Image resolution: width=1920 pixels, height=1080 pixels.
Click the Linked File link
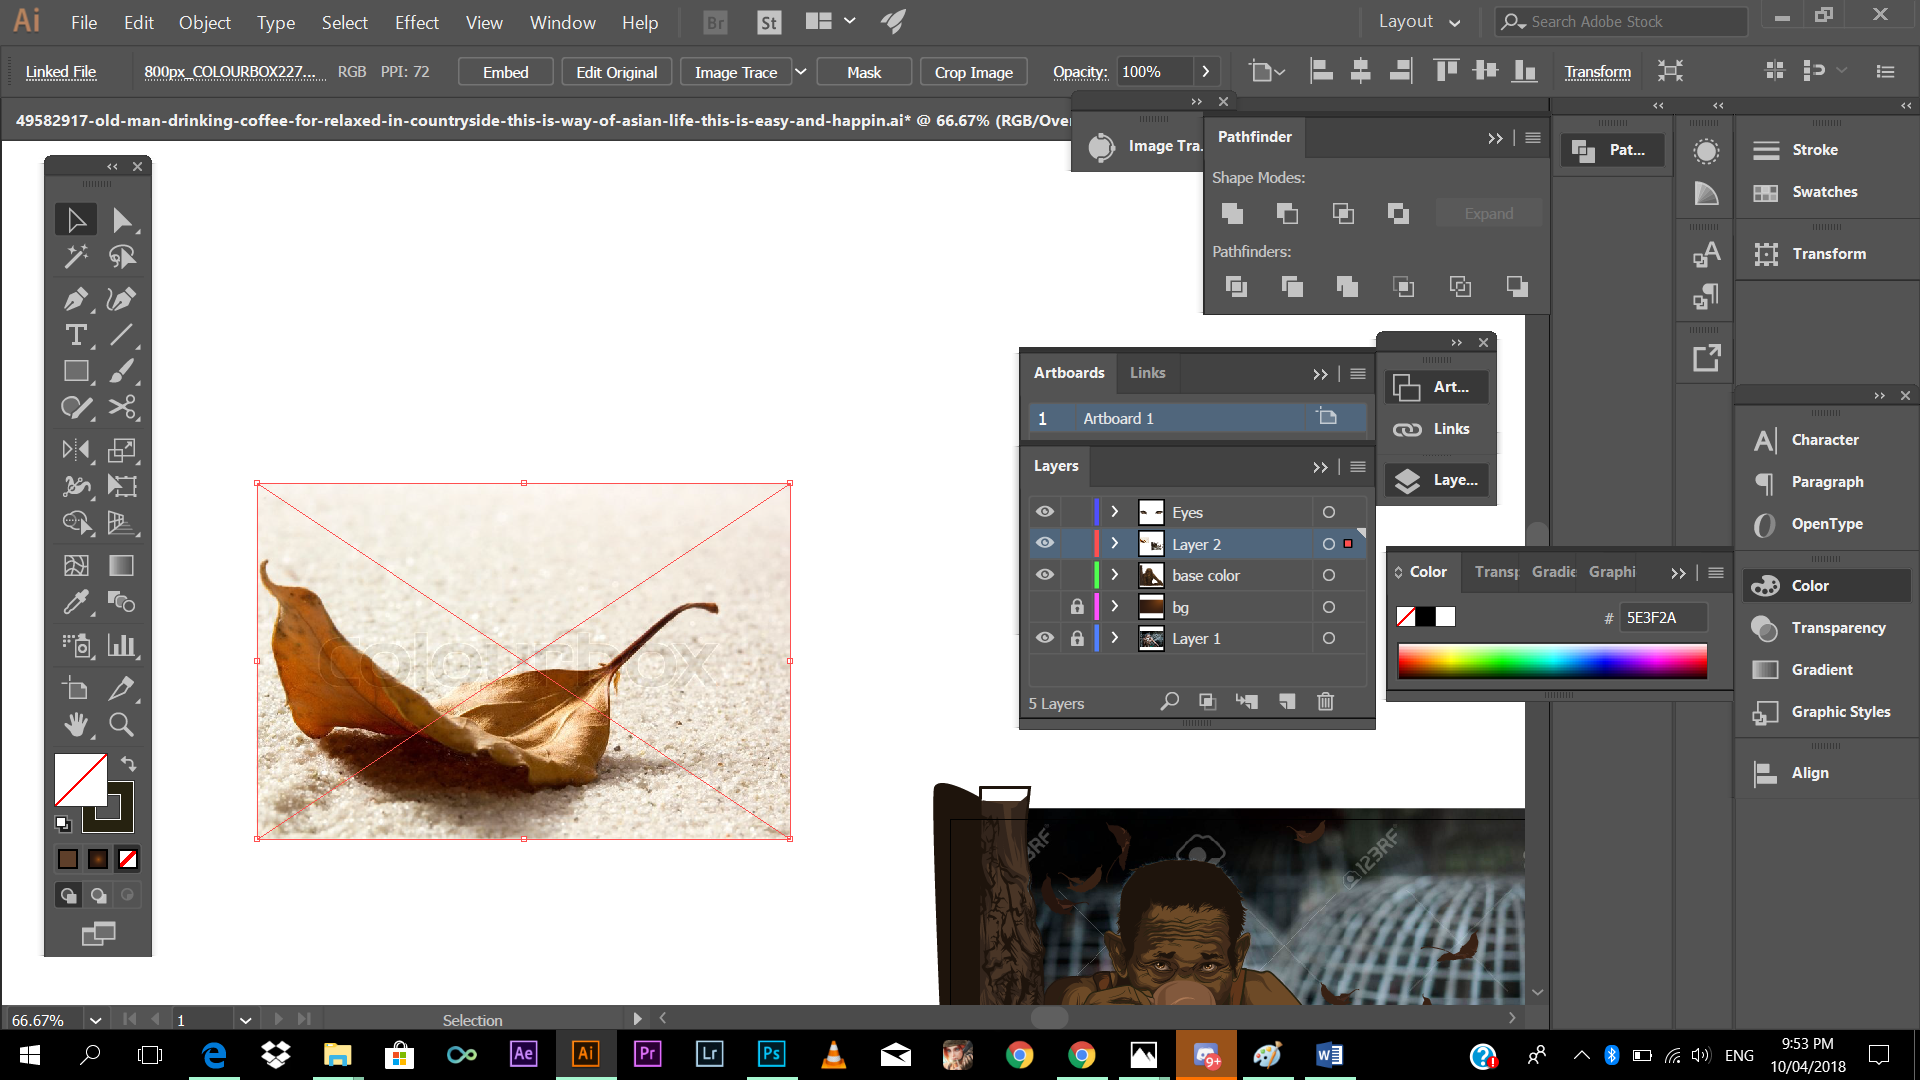pos(61,72)
